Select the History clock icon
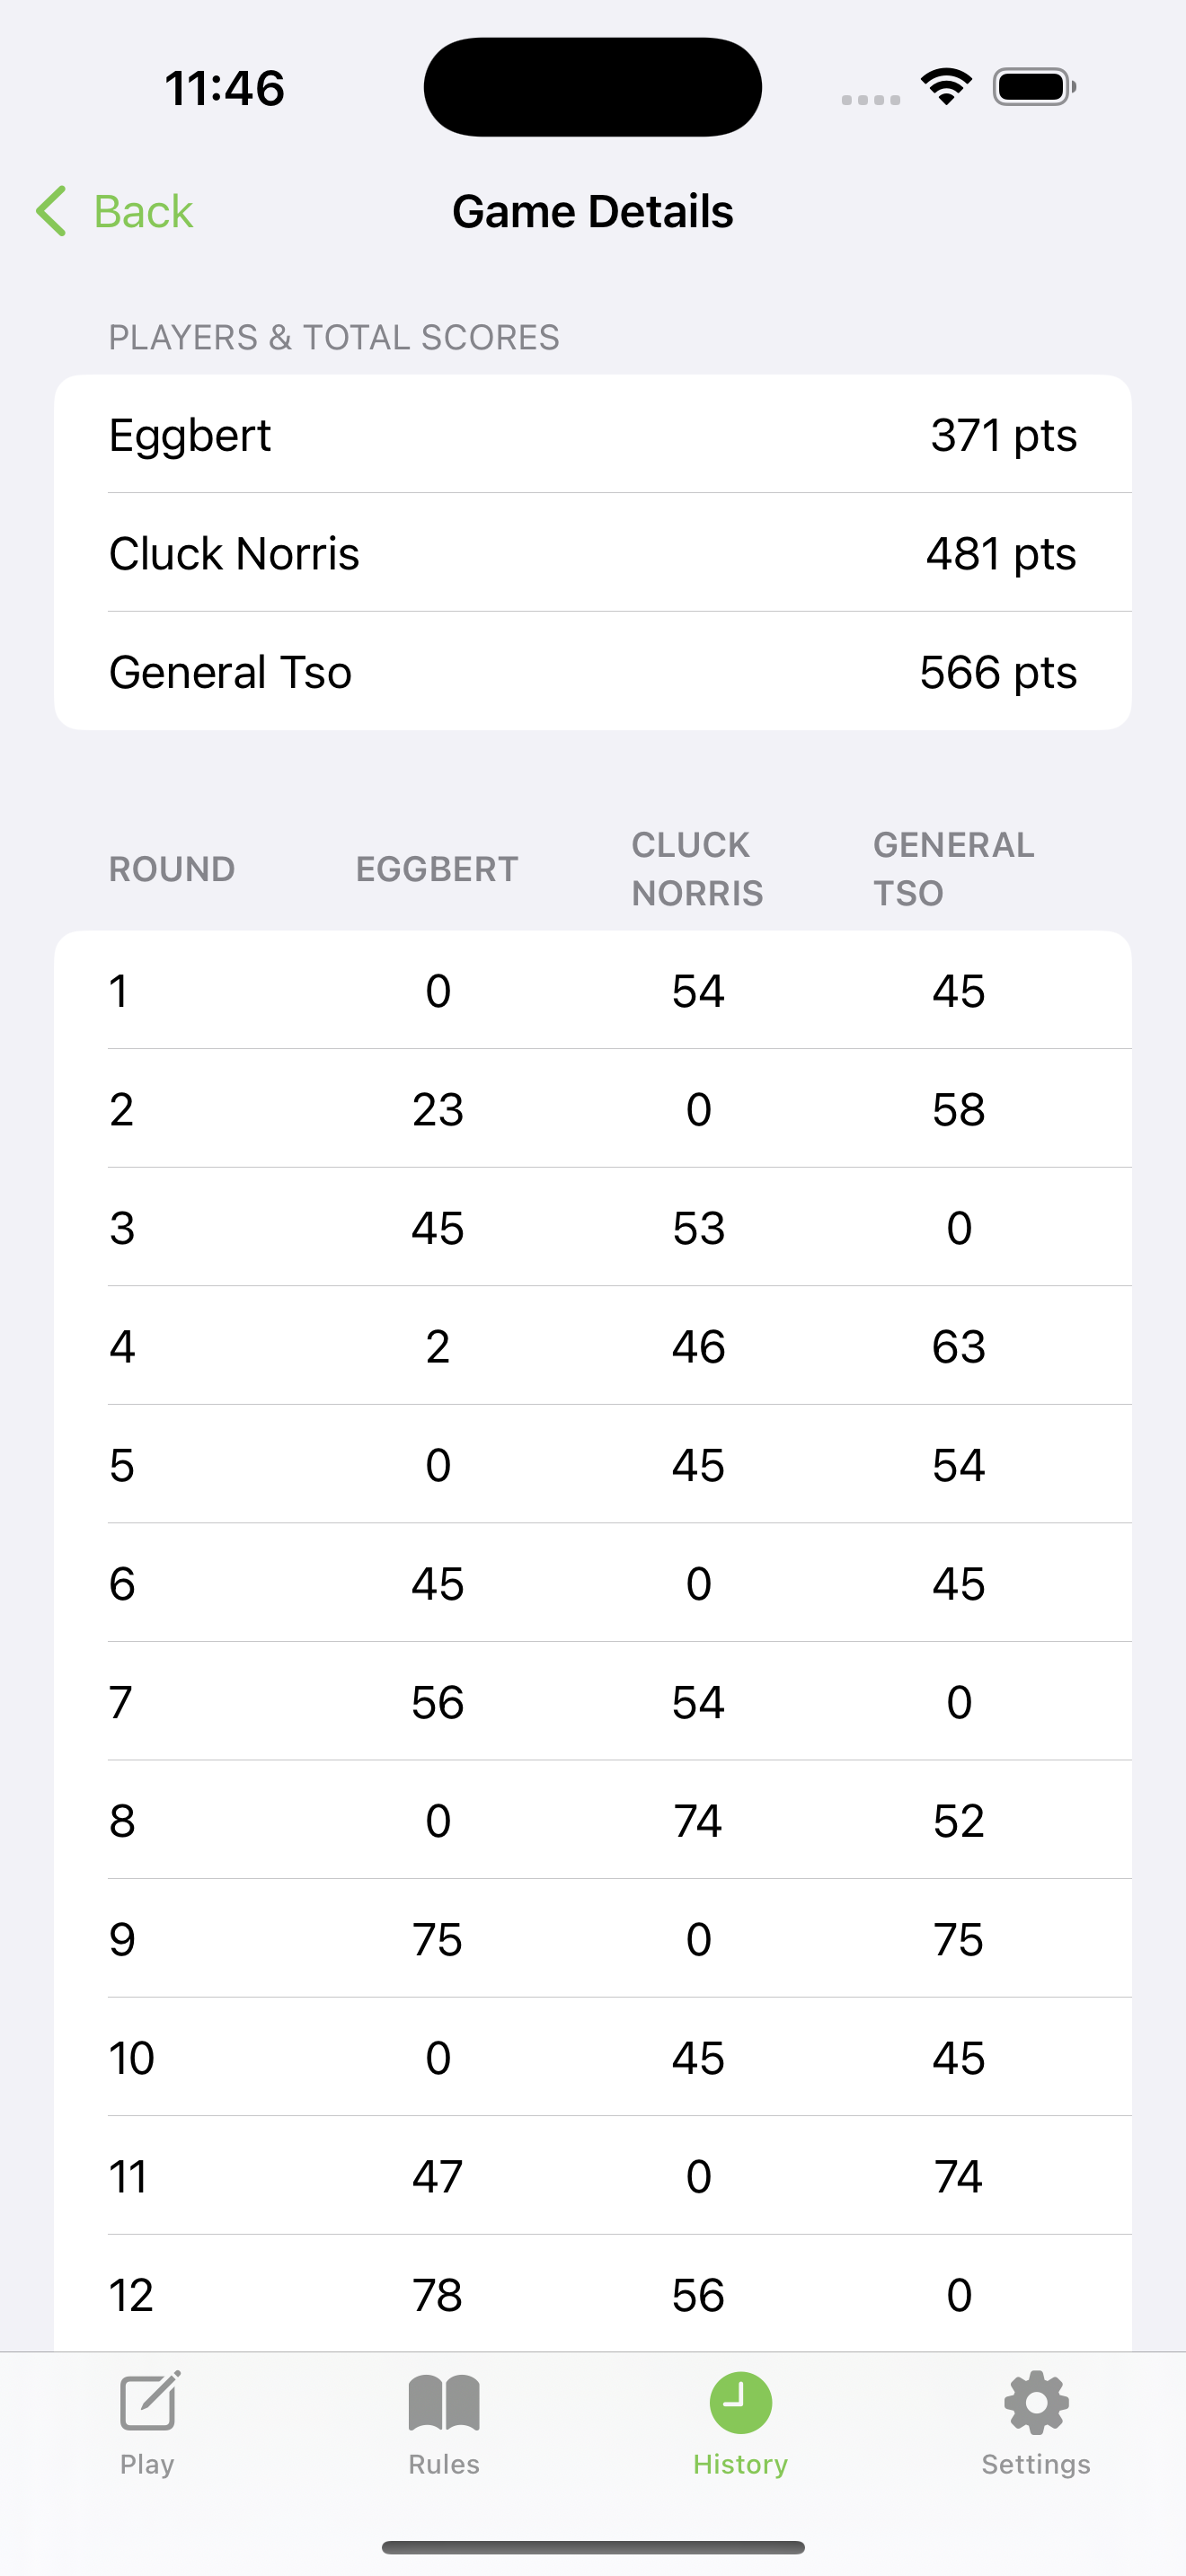 coord(740,2402)
